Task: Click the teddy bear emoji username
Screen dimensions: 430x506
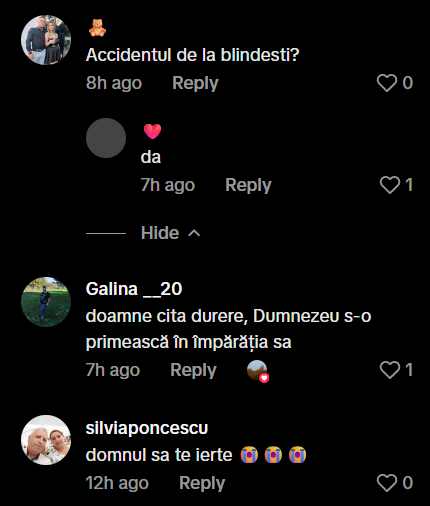Action: click(97, 28)
